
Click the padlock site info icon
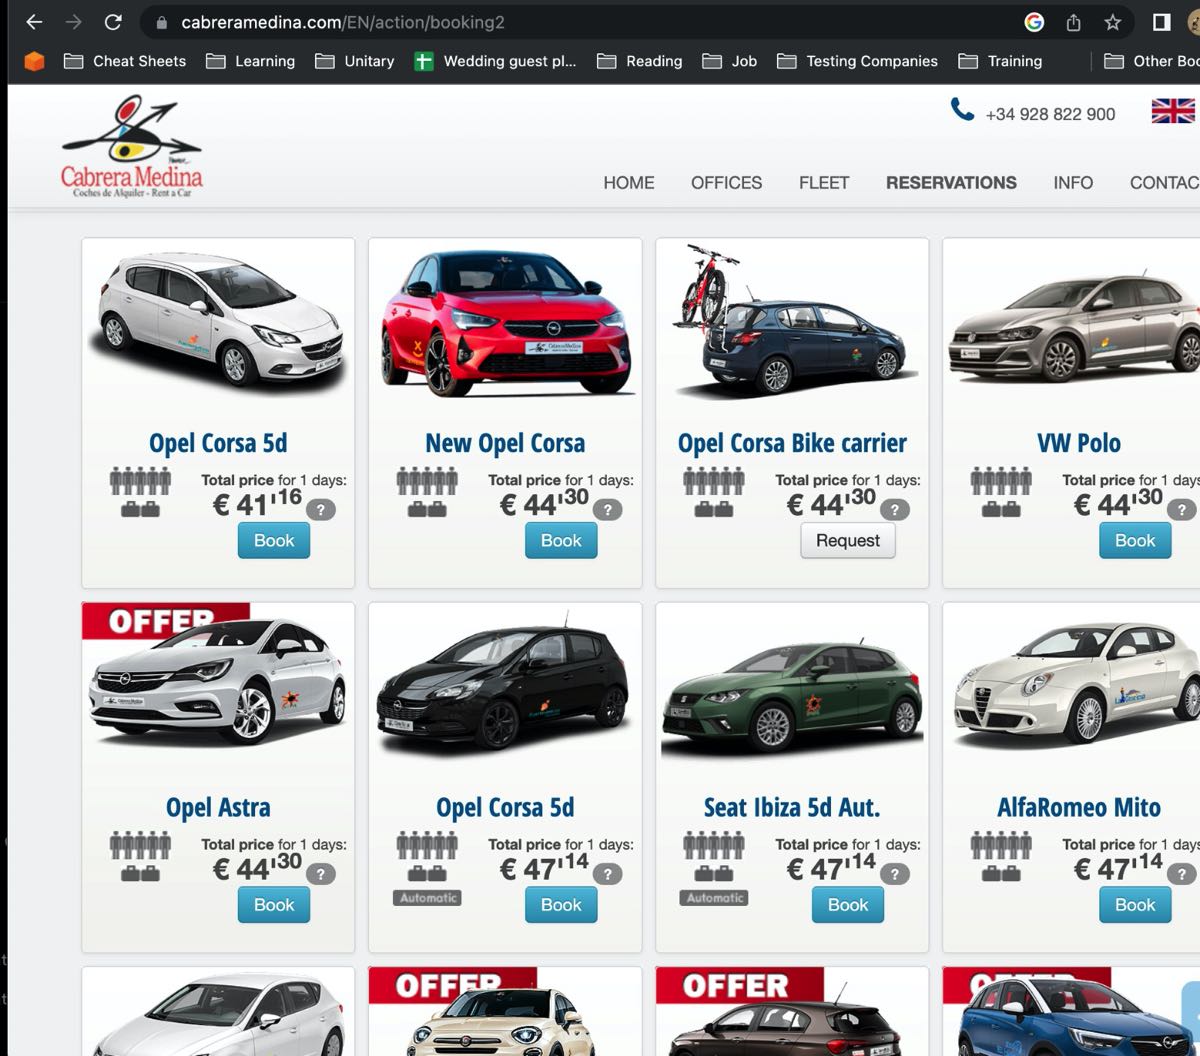click(161, 22)
